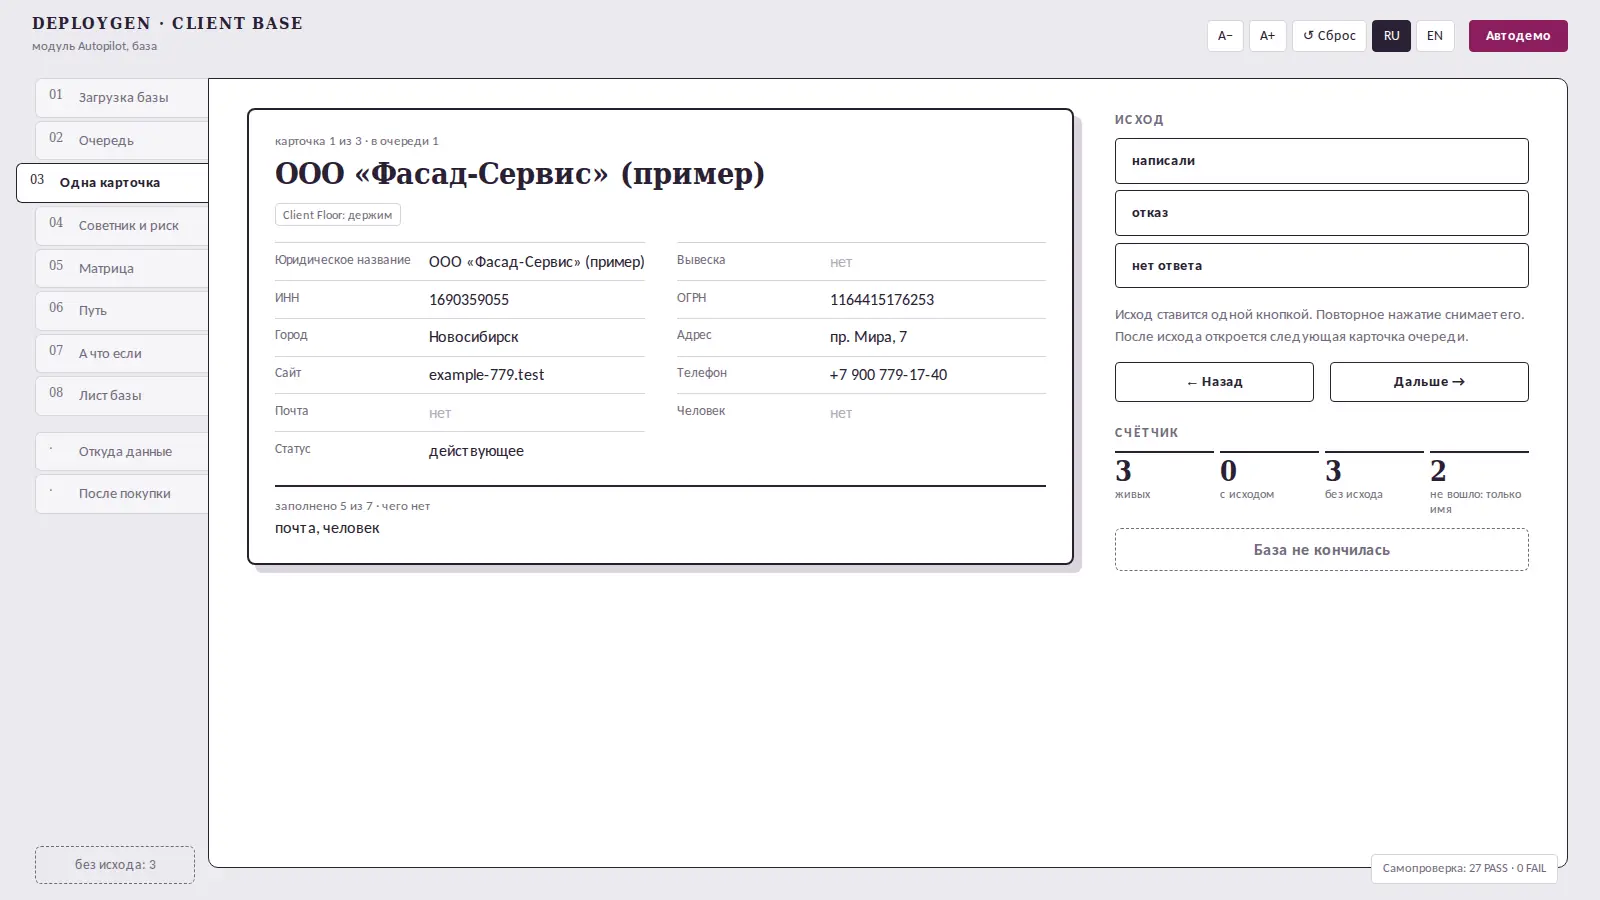Mark outcome отказ
The width and height of the screenshot is (1600, 900).
tap(1321, 213)
